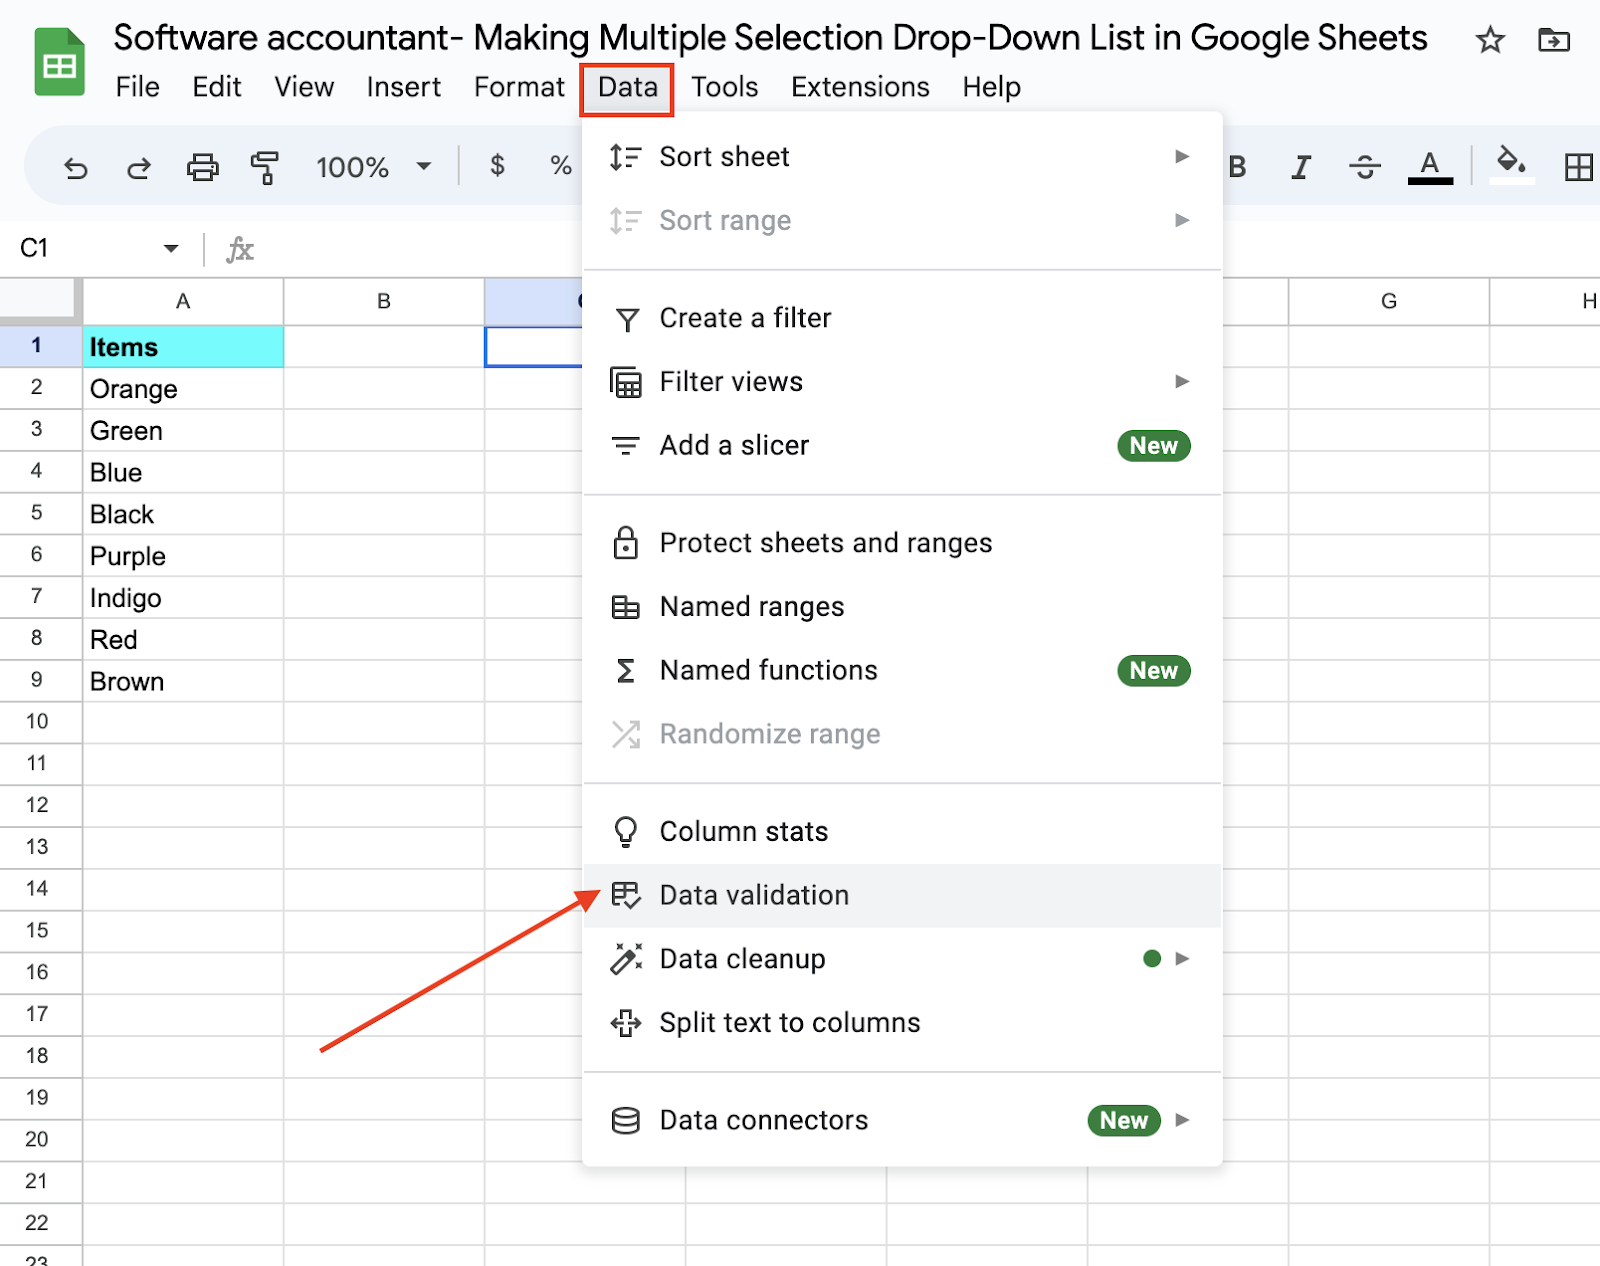Select the Red cell
1600x1266 pixels.
pos(183,639)
